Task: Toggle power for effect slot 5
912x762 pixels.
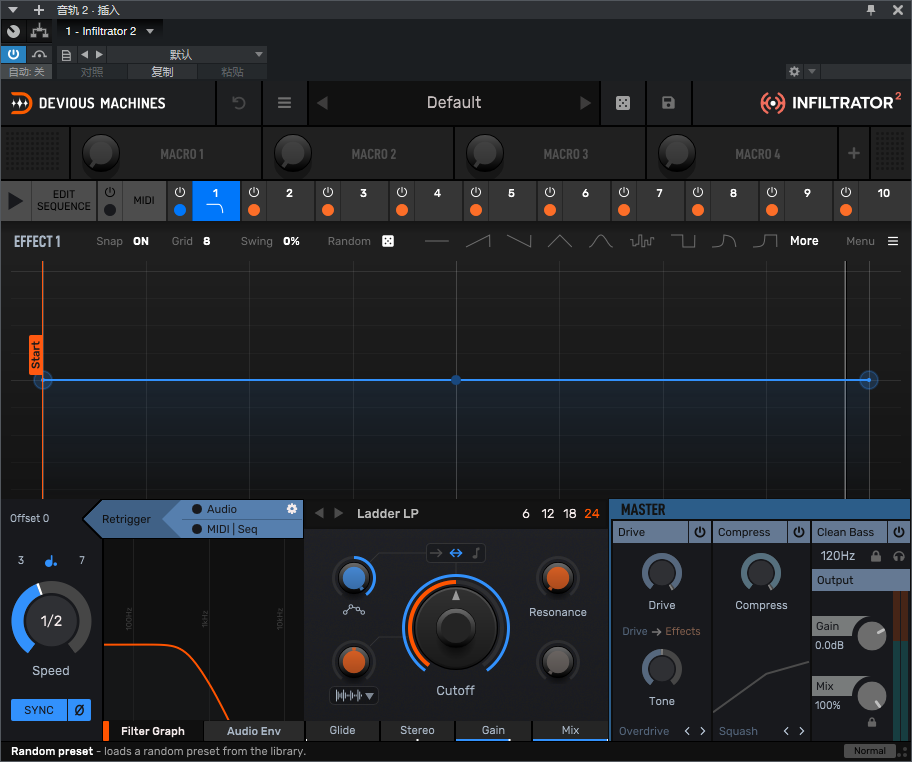Action: click(476, 192)
